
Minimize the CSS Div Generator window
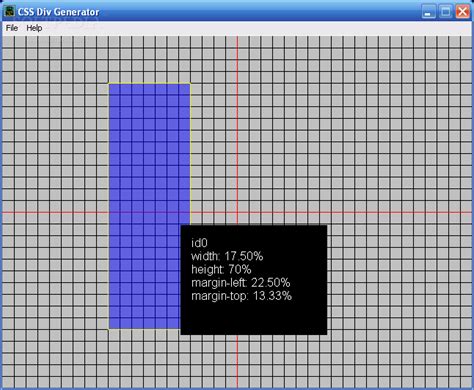428,12
